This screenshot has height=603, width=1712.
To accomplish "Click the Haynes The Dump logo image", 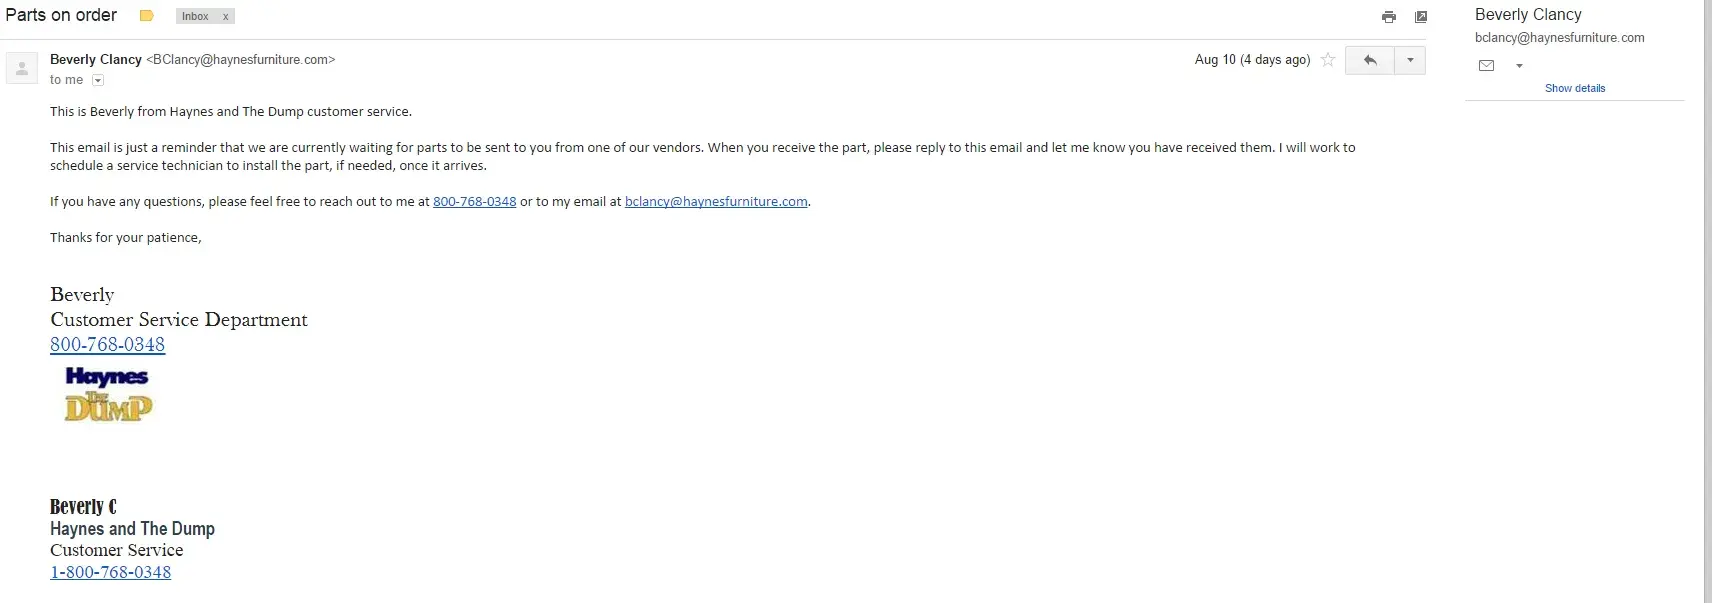I will [x=108, y=393].
